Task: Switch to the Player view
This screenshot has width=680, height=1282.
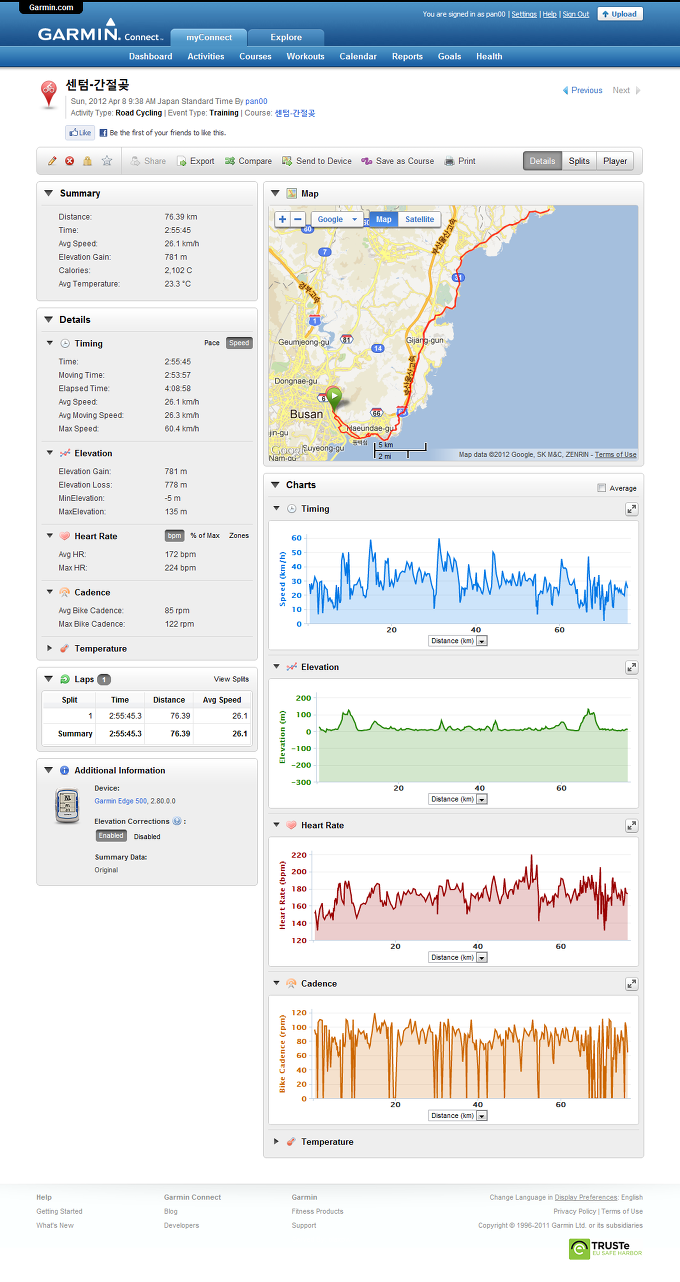Action: point(615,160)
